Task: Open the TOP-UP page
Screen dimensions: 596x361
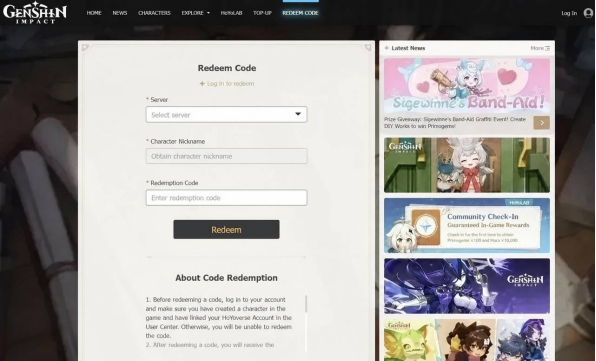Action: pos(262,13)
